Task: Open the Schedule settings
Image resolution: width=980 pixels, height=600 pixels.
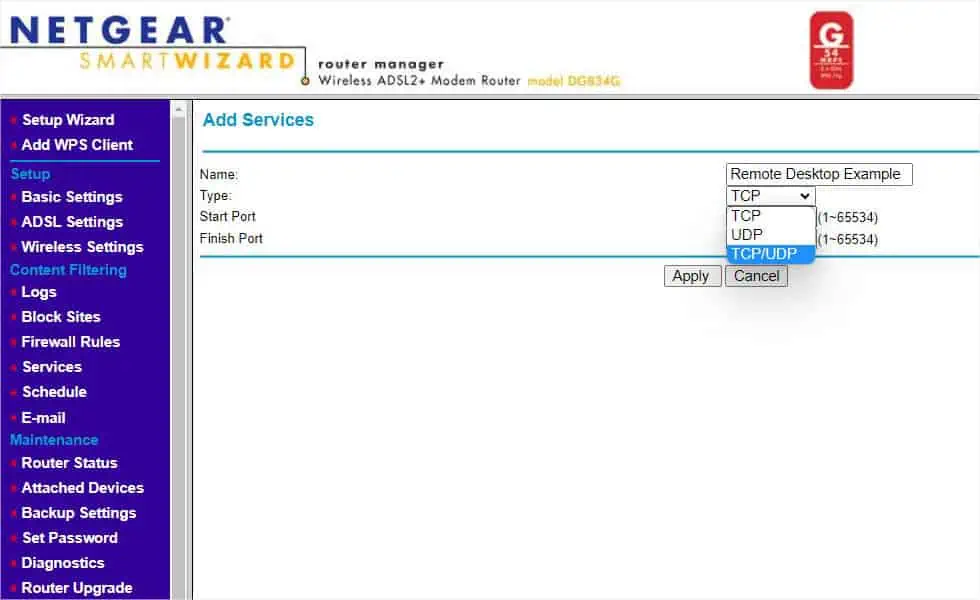Action: tap(54, 392)
